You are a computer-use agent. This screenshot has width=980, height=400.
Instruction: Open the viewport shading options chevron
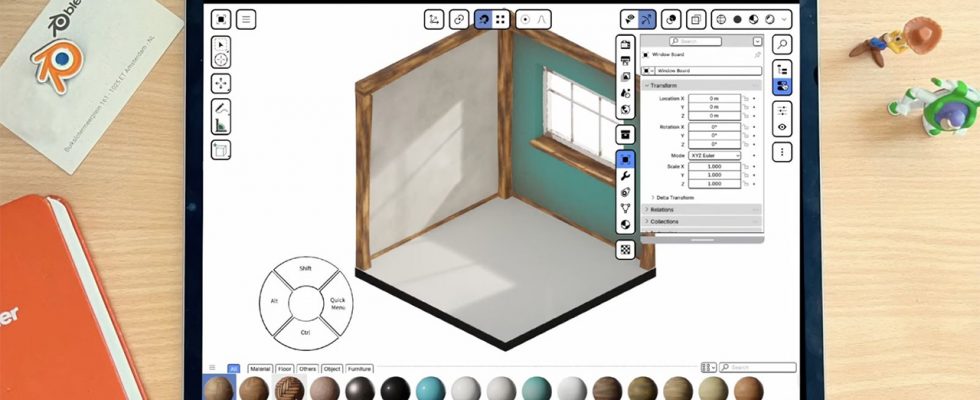[784, 19]
